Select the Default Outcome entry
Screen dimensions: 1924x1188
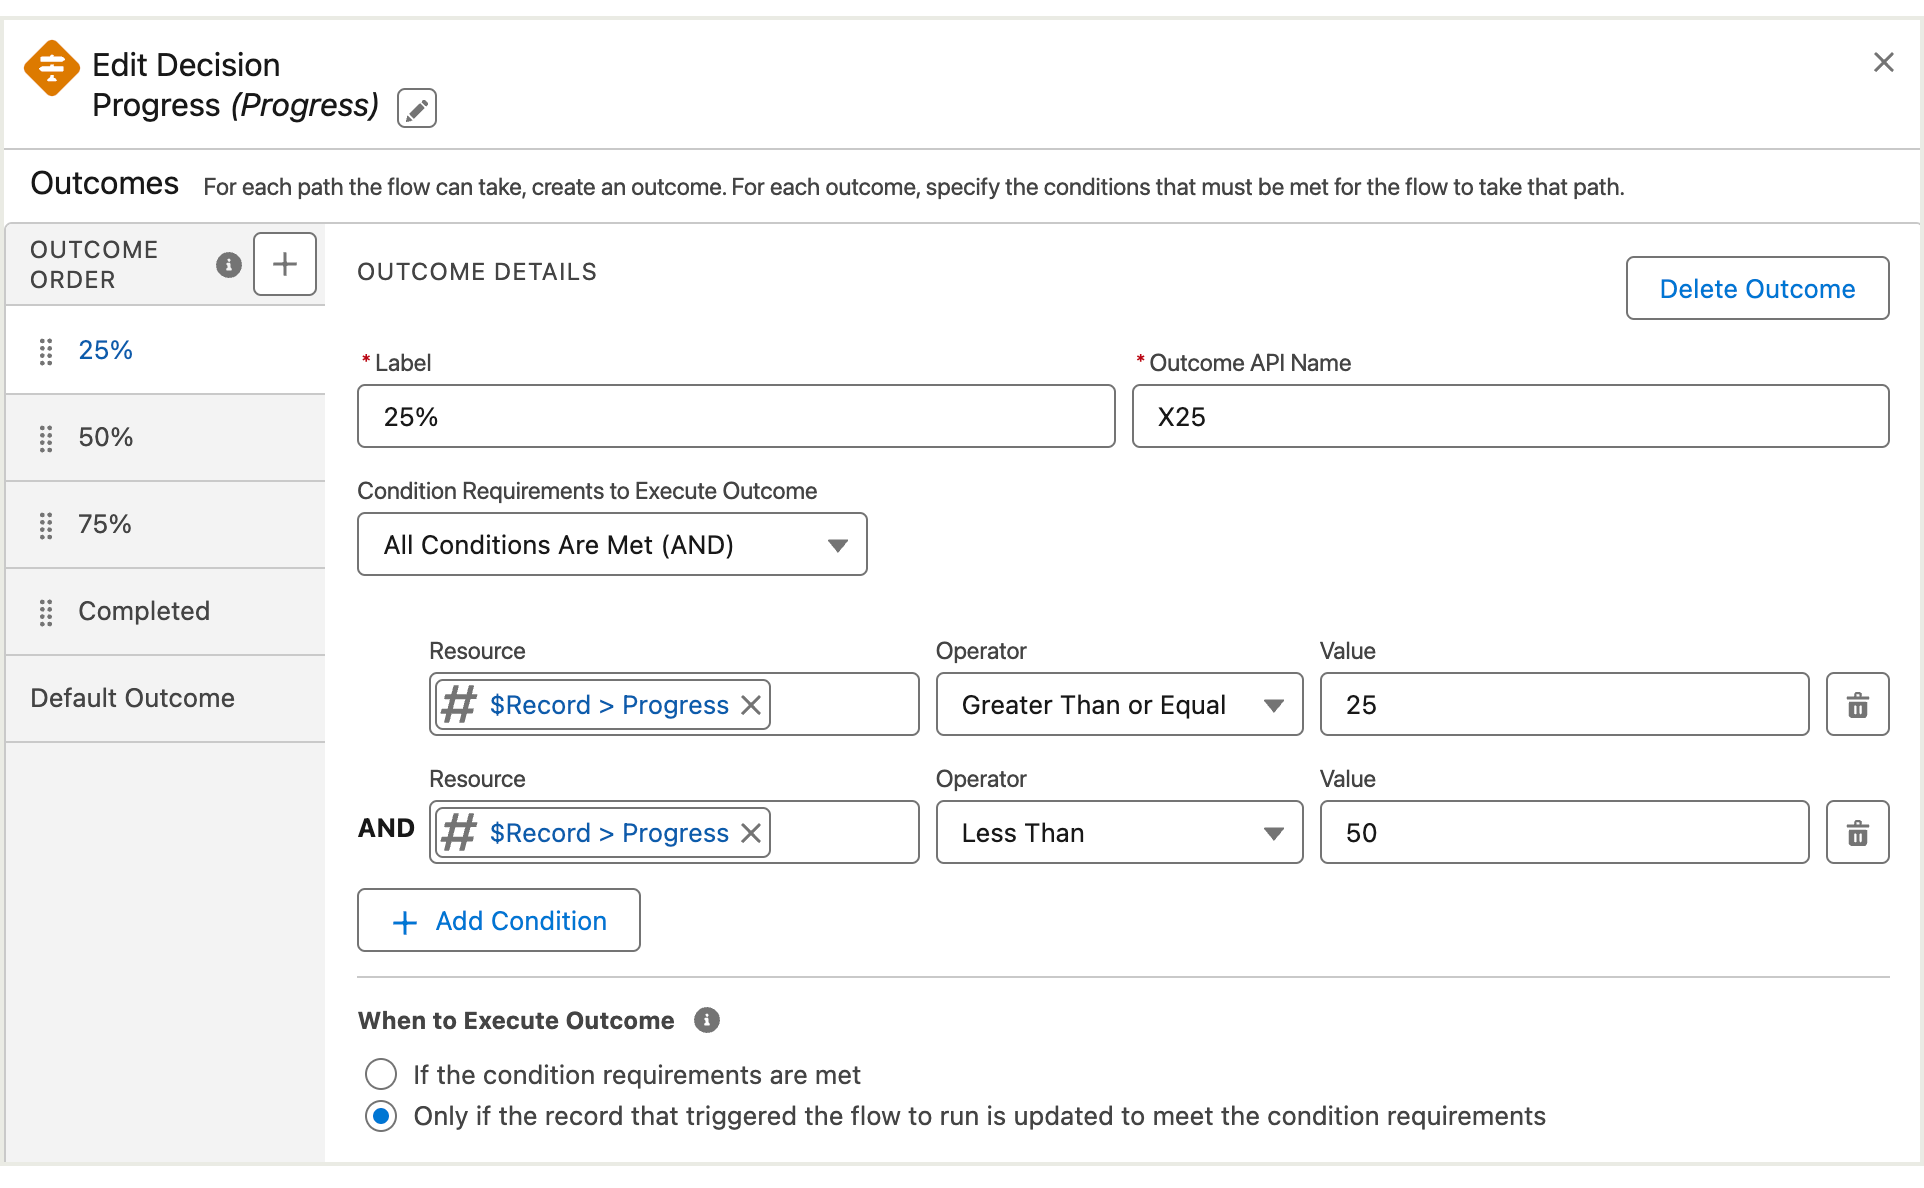[x=132, y=697]
